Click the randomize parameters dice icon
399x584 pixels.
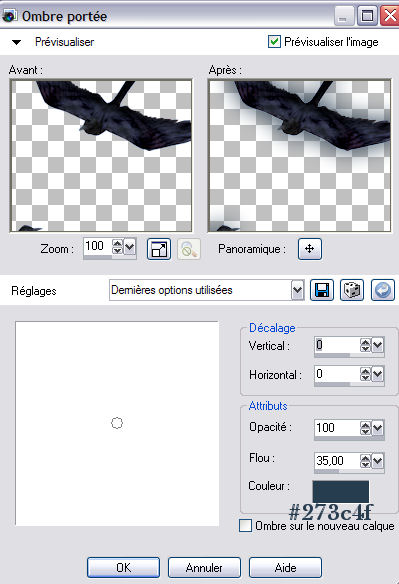click(x=352, y=290)
